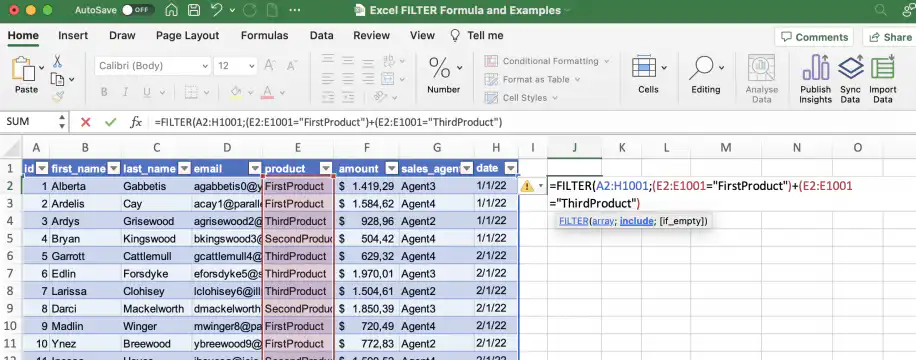Pick the red font color swatch
Viewport: 916px width, 360px height.
pyautogui.click(x=268, y=92)
